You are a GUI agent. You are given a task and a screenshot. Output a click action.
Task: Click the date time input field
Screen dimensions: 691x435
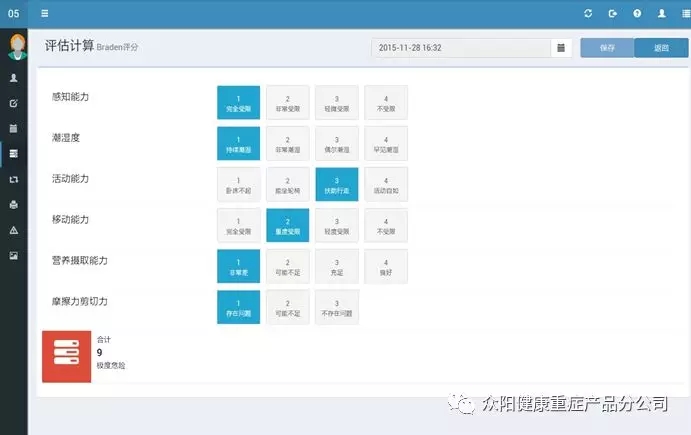point(461,47)
